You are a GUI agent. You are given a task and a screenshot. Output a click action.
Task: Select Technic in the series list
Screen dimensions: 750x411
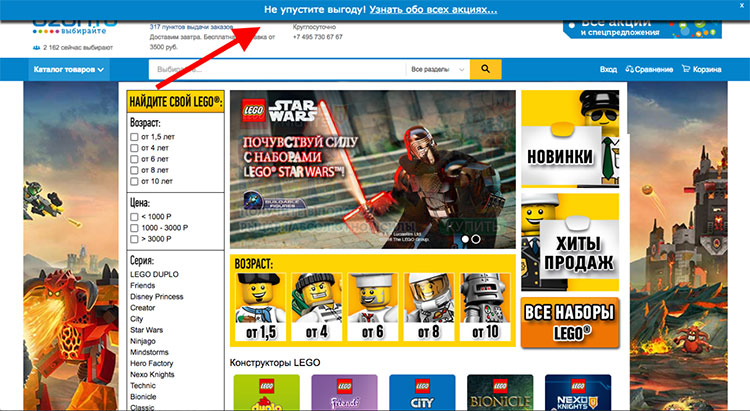pyautogui.click(x=143, y=385)
